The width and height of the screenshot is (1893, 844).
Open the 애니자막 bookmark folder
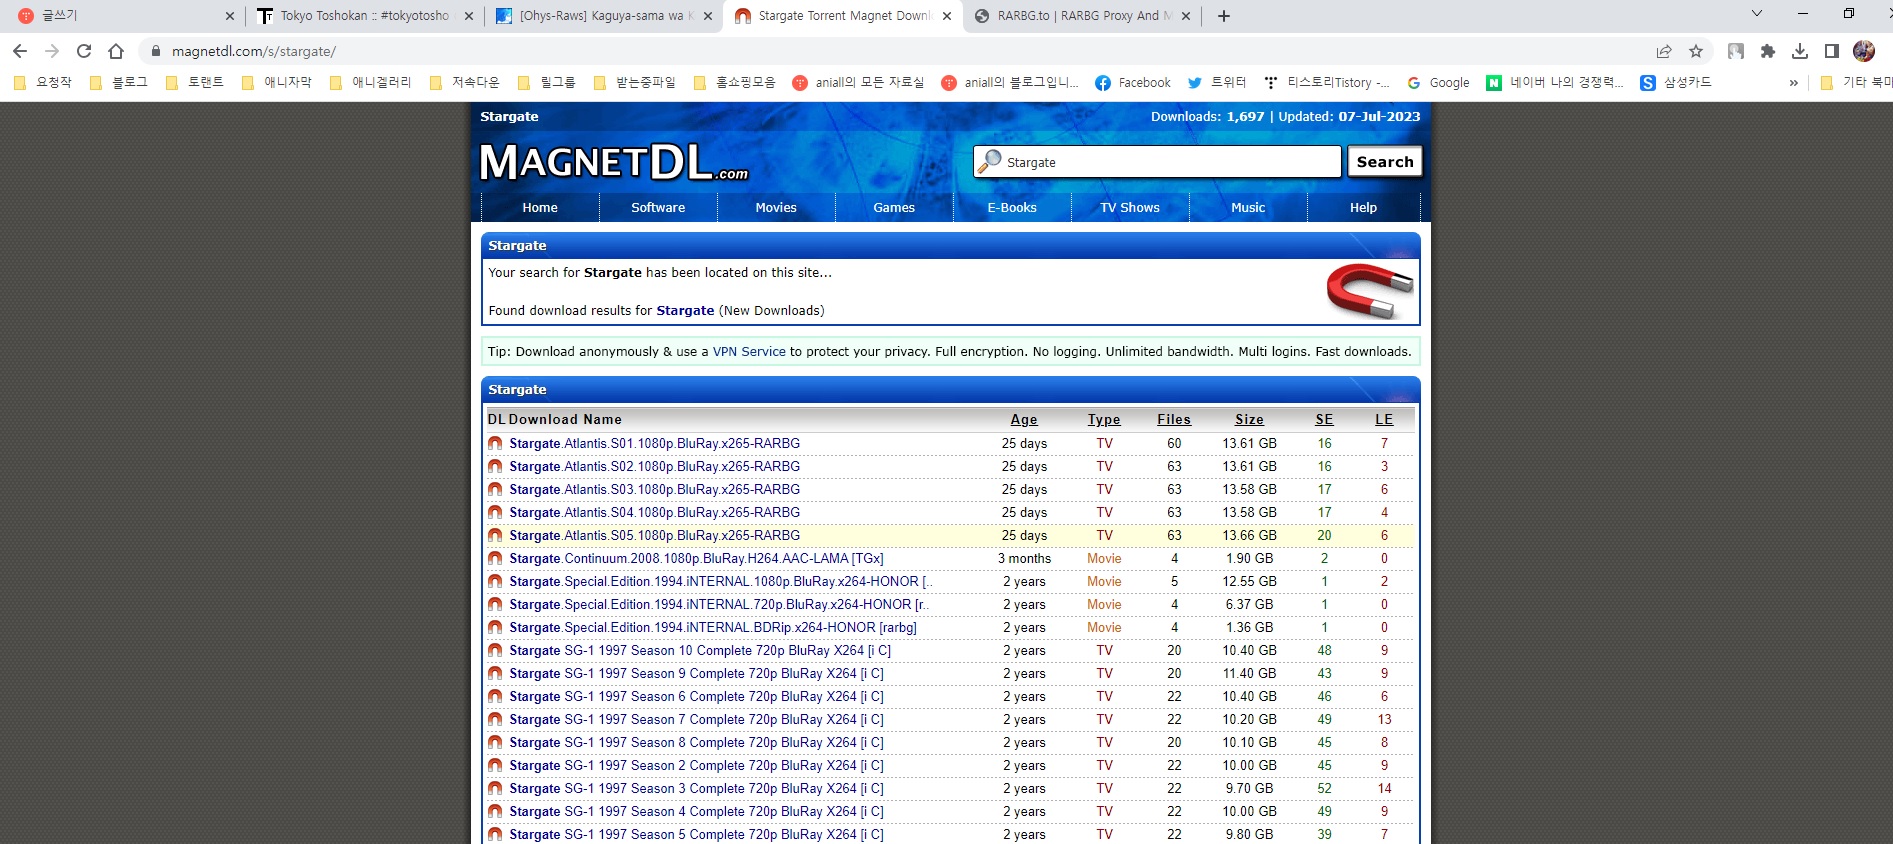(x=277, y=83)
